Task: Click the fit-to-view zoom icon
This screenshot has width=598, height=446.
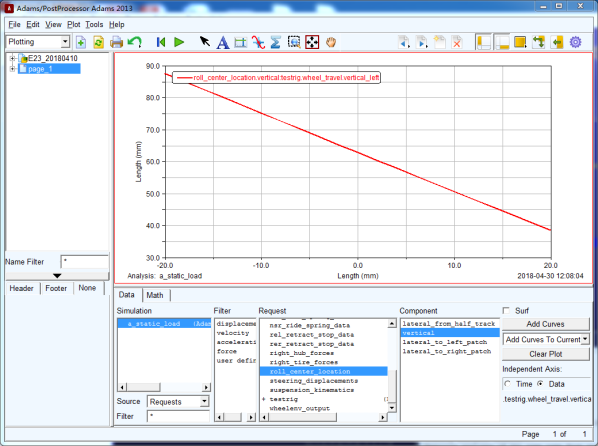Action: [312, 42]
